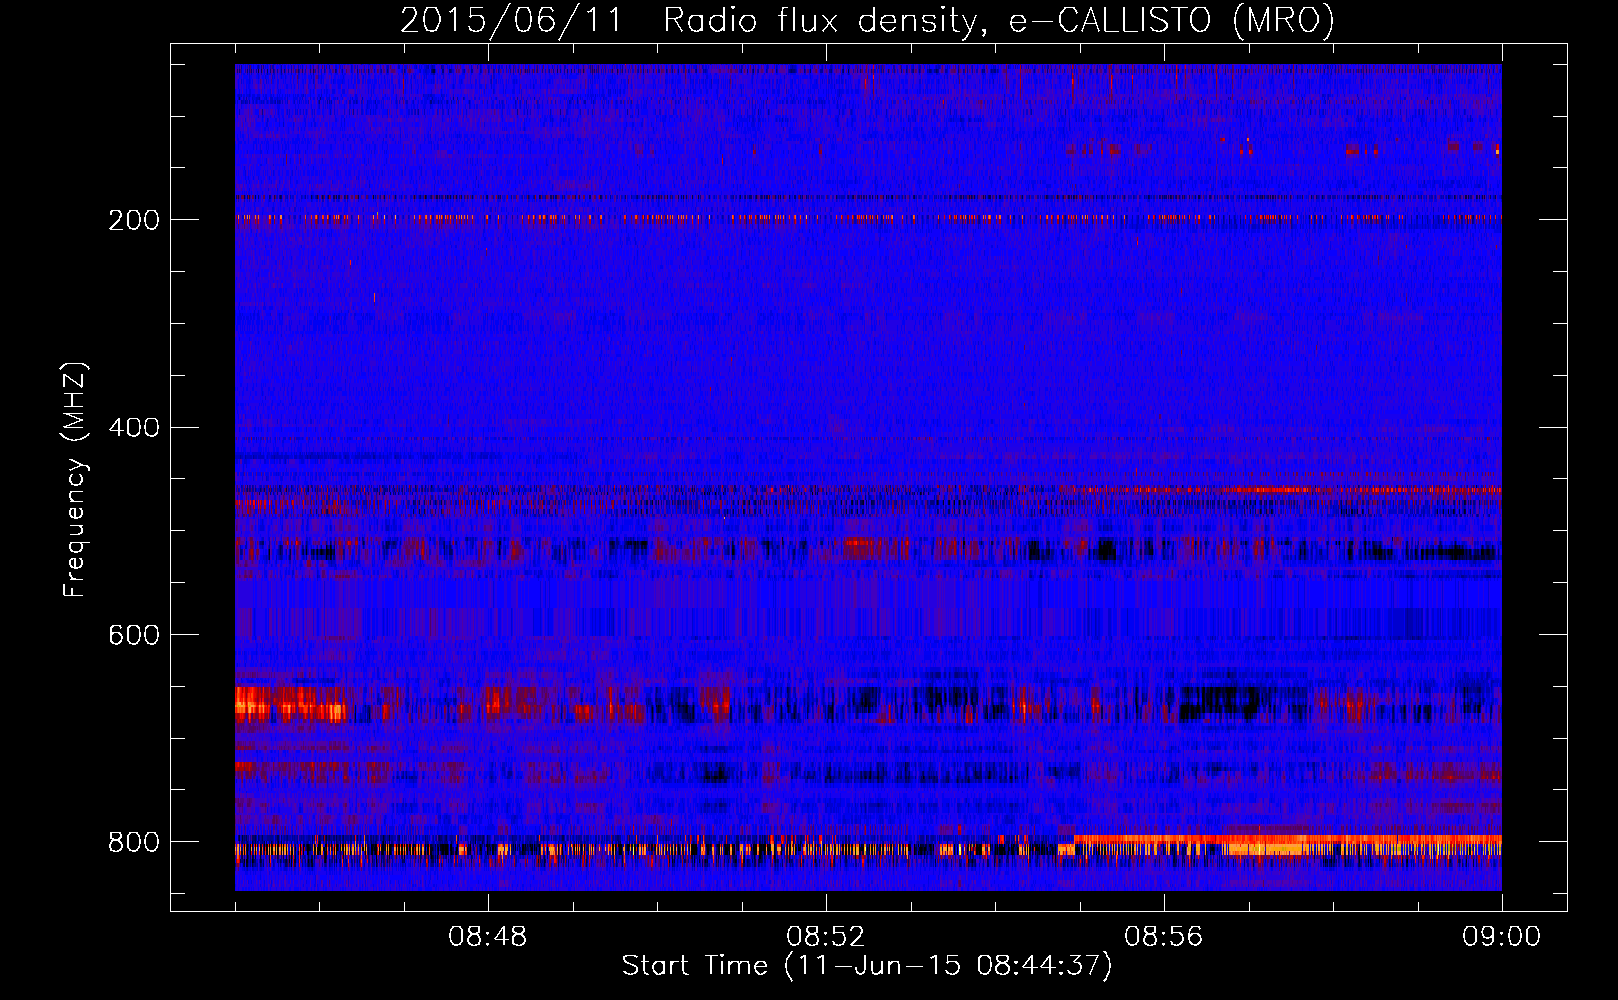Click the '08:48' time axis label
1618x1000 pixels.
488,937
